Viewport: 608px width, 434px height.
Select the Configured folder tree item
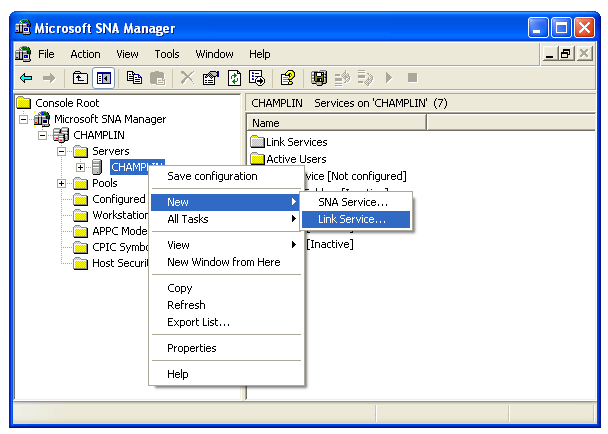[x=119, y=199]
